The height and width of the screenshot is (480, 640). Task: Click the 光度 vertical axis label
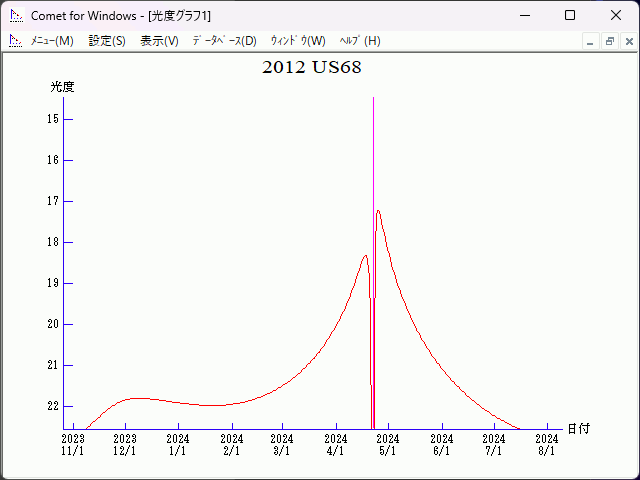62,87
